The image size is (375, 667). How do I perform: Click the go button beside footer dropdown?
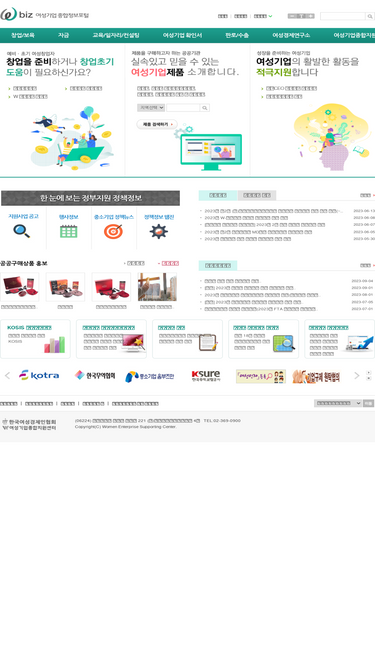[368, 403]
